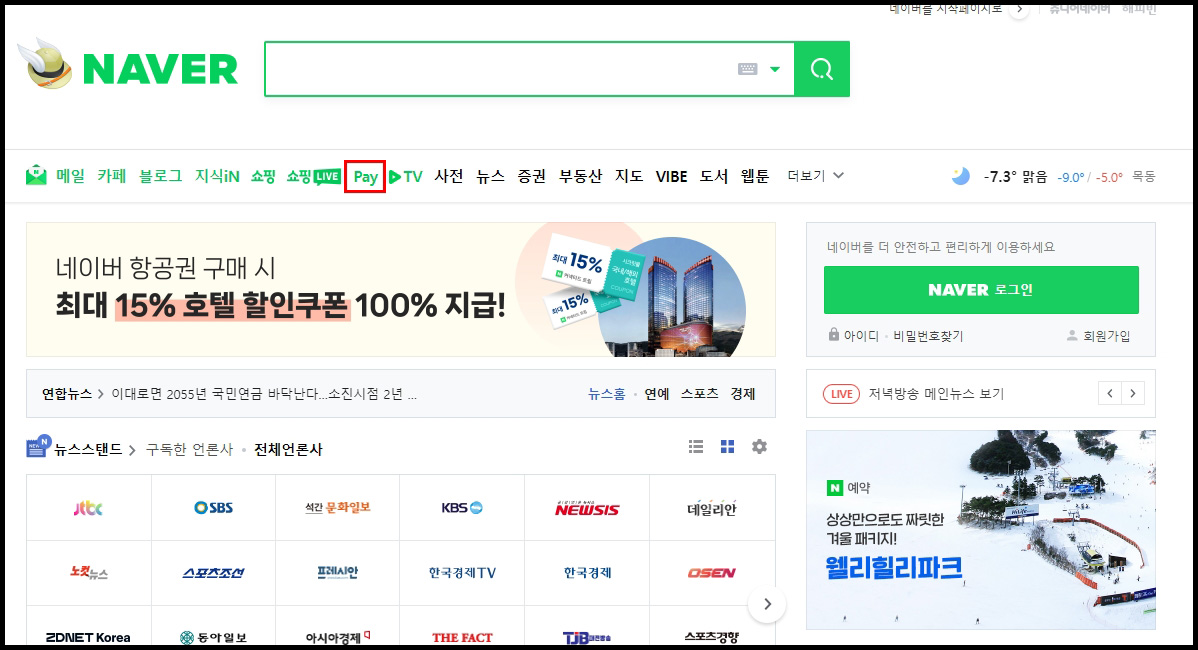The width and height of the screenshot is (1198, 650).
Task: Open 지식iN service
Action: (x=217, y=176)
